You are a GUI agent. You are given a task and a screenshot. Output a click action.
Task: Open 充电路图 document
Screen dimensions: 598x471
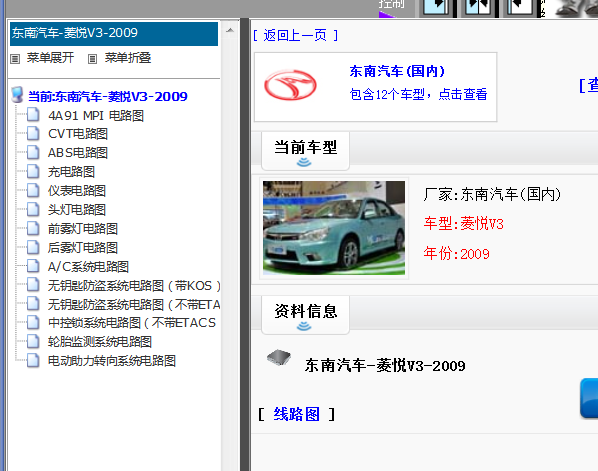(71, 172)
